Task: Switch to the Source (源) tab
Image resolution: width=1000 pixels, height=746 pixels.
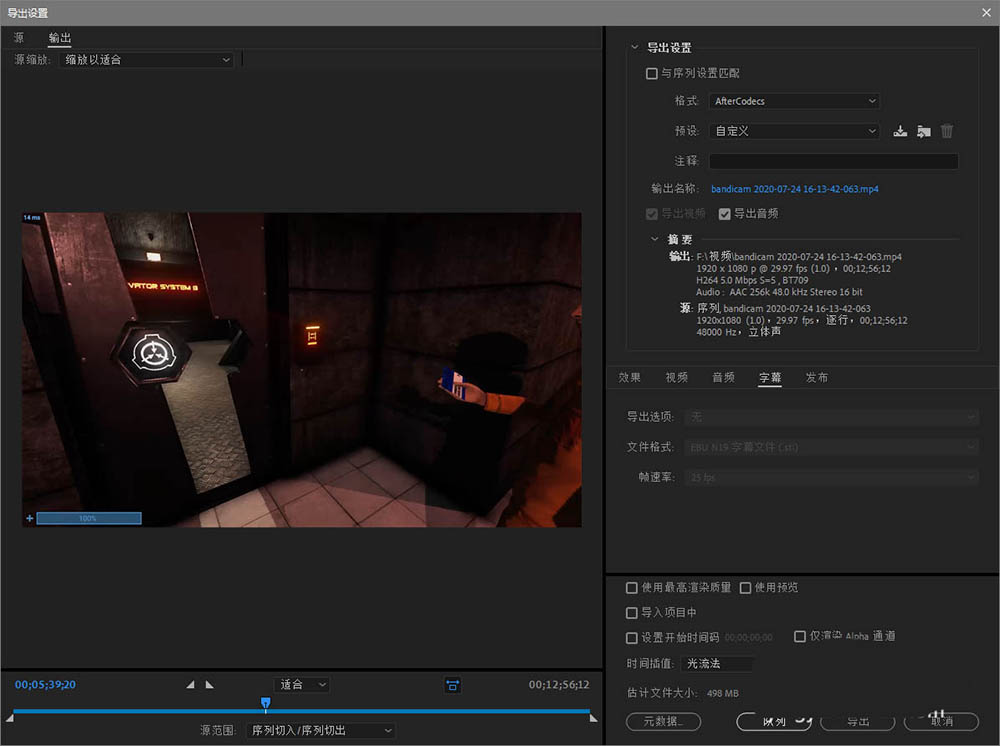Action: [19, 38]
